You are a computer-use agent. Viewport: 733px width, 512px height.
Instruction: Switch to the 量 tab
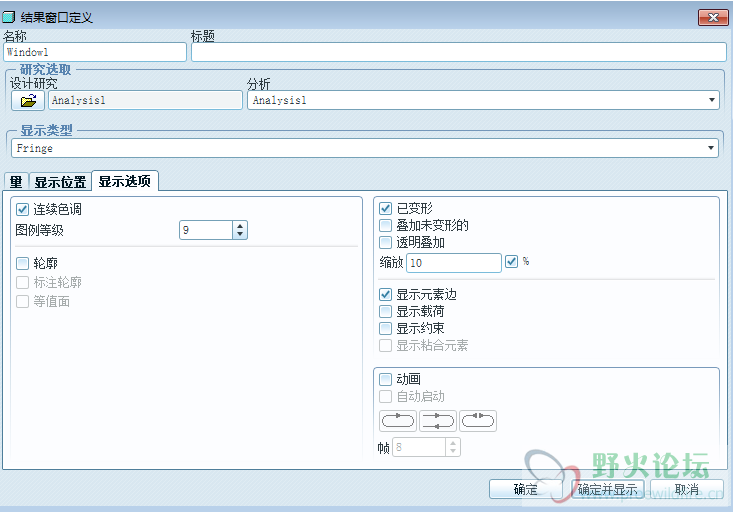[16, 182]
